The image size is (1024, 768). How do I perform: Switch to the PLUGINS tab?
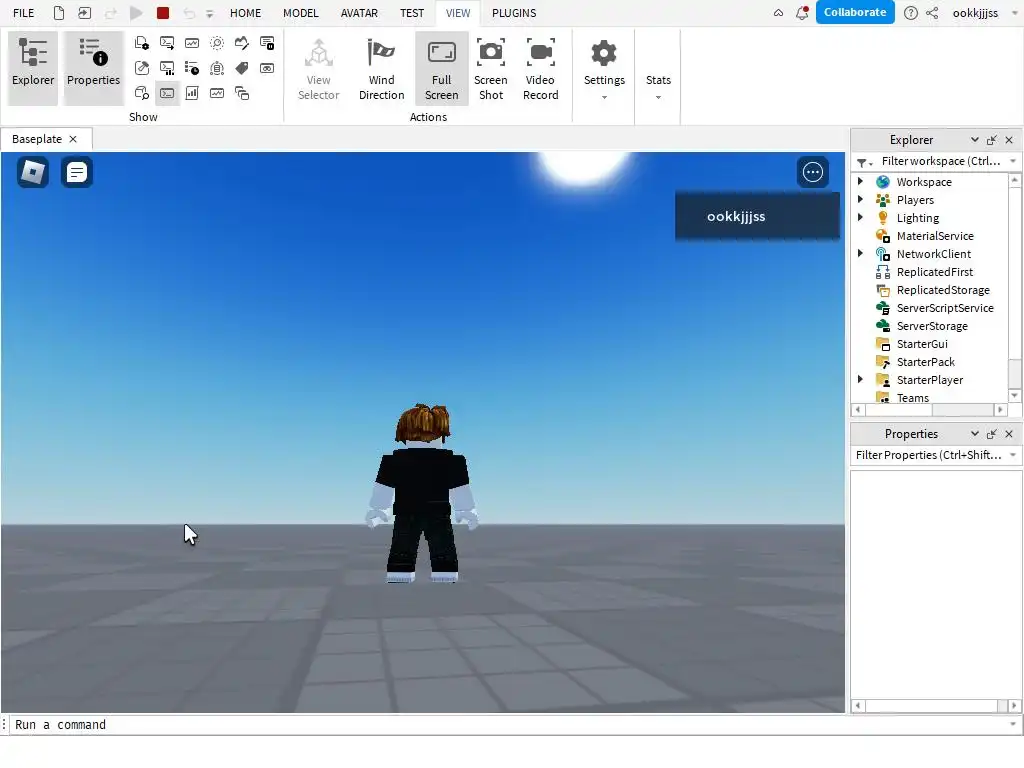514,13
